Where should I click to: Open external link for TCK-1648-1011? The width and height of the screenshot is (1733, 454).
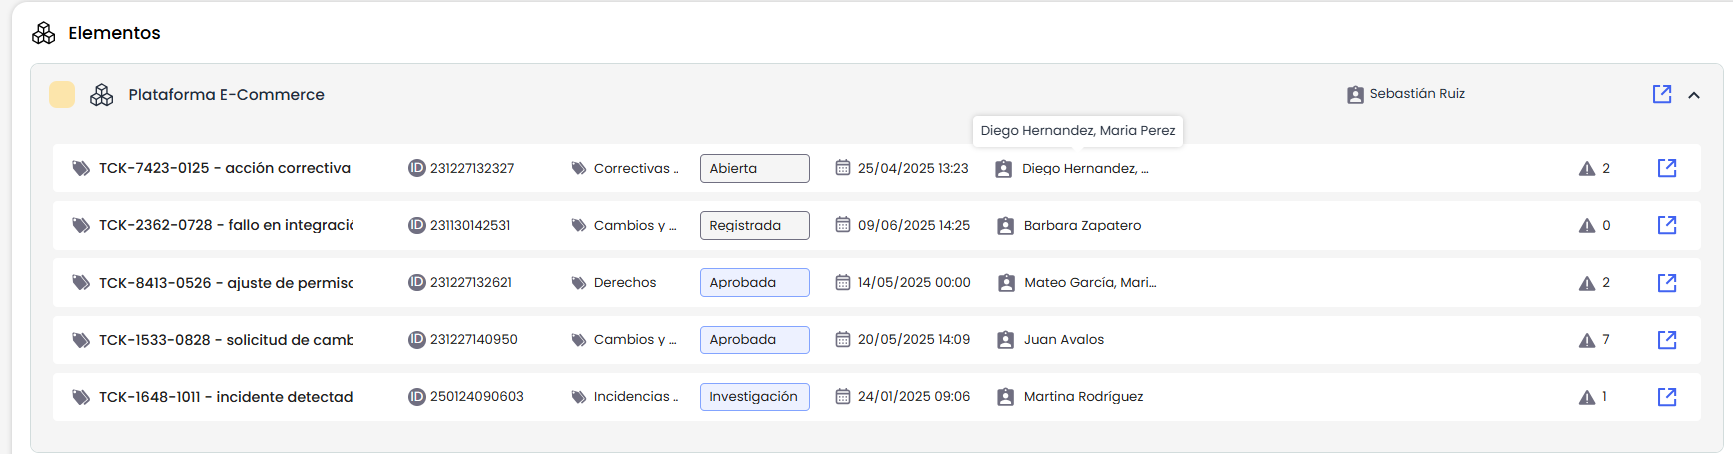pyautogui.click(x=1667, y=397)
